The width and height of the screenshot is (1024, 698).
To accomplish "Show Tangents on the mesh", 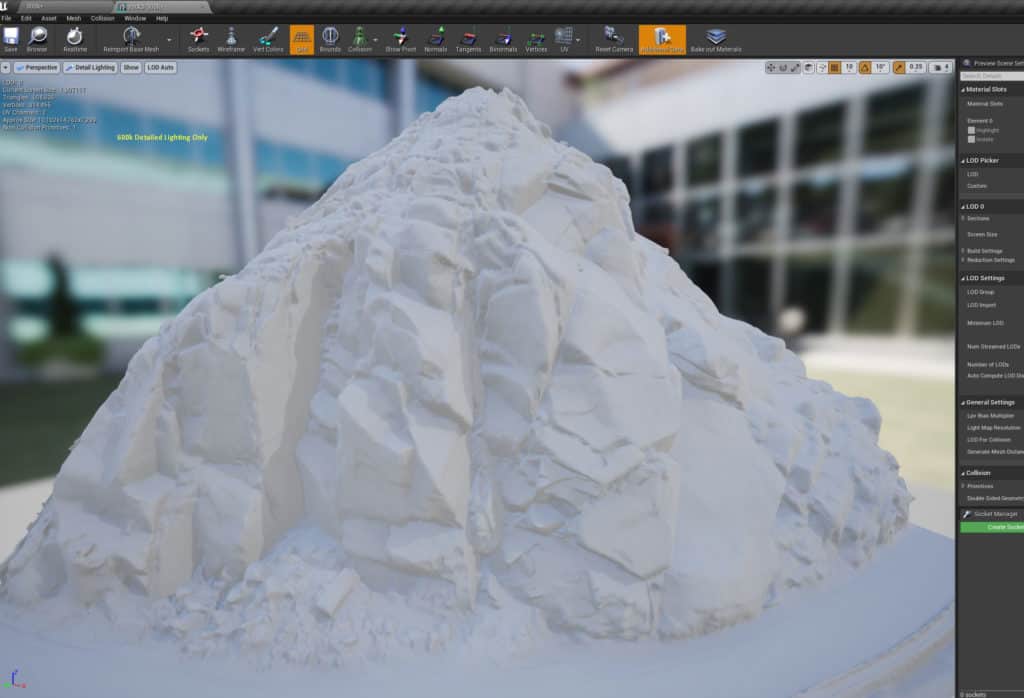I will click(x=468, y=39).
